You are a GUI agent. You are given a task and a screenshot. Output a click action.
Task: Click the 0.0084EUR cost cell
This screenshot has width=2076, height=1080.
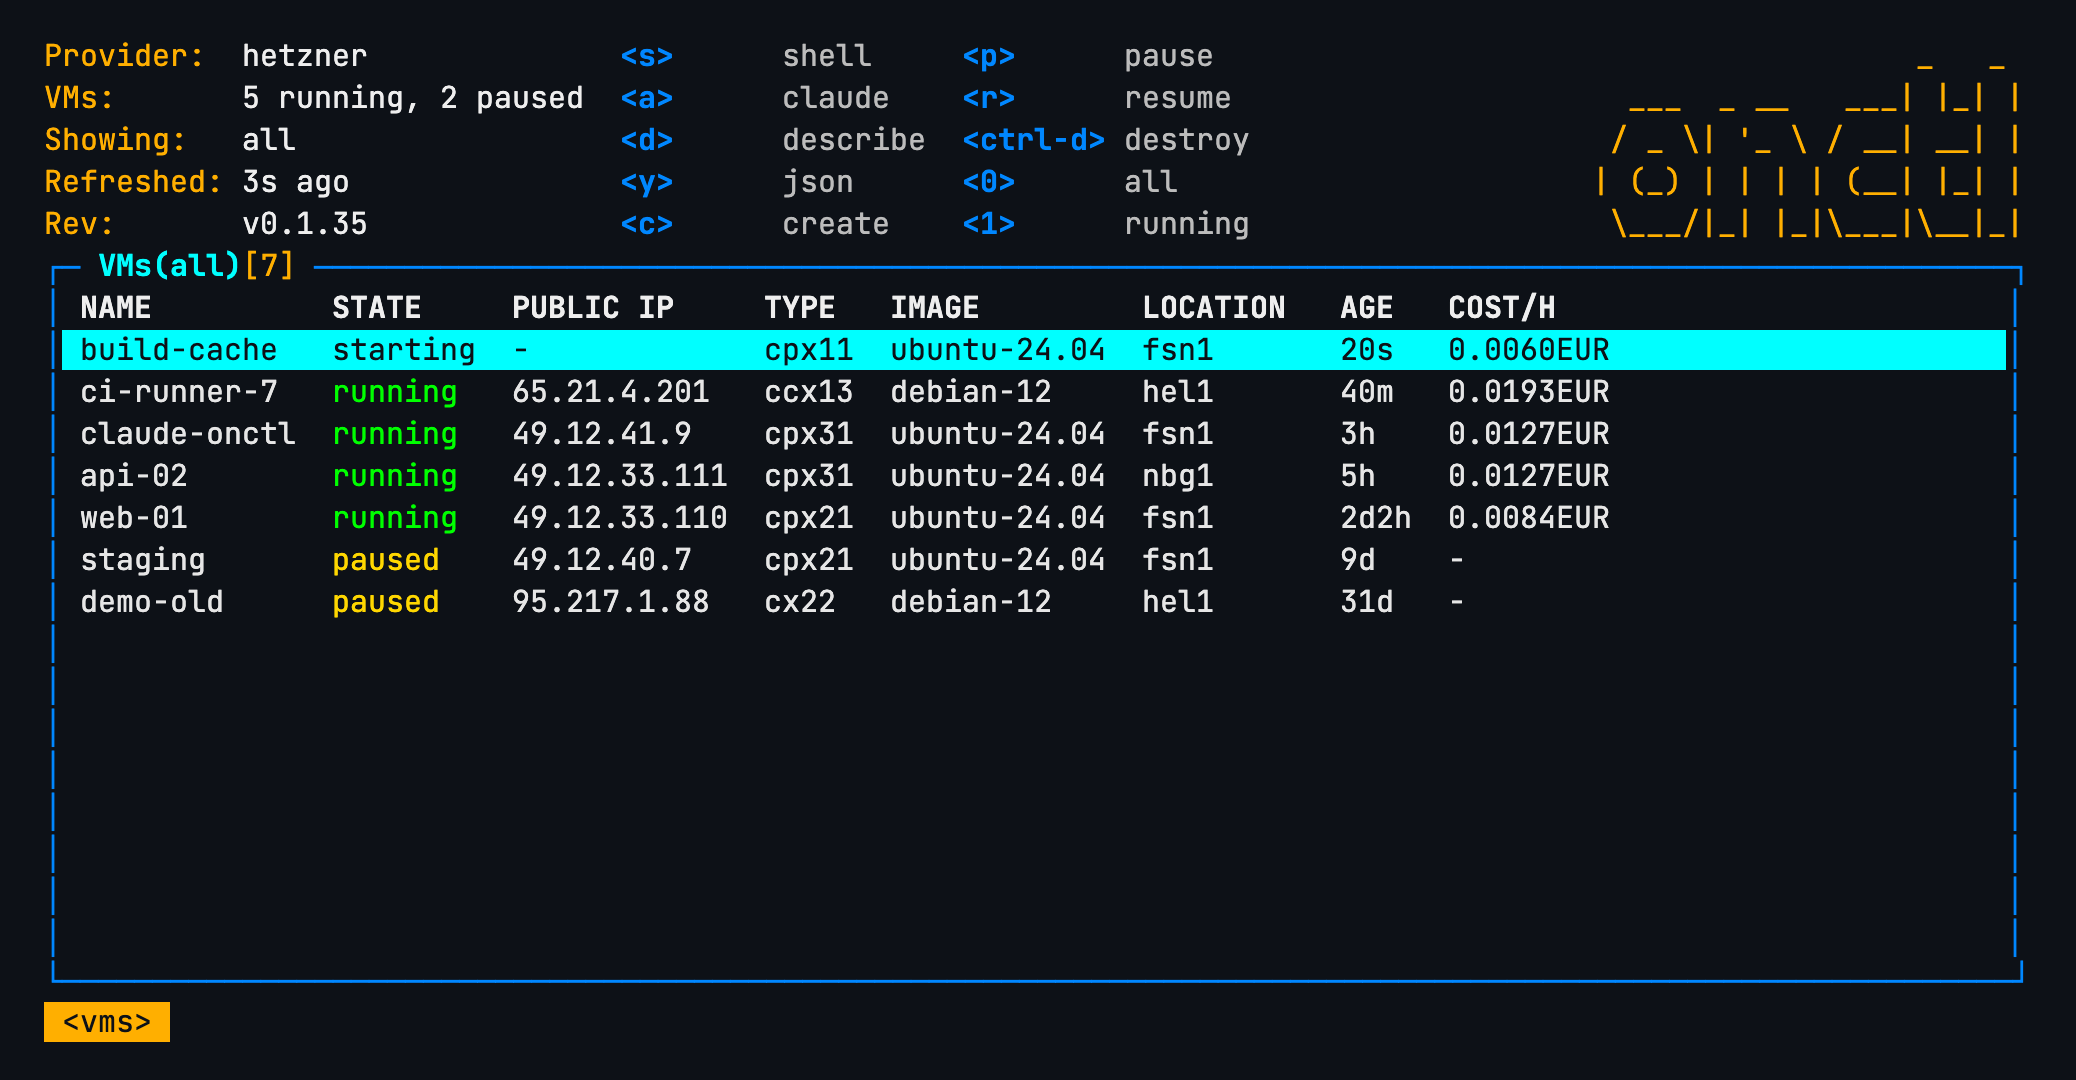pyautogui.click(x=1528, y=518)
